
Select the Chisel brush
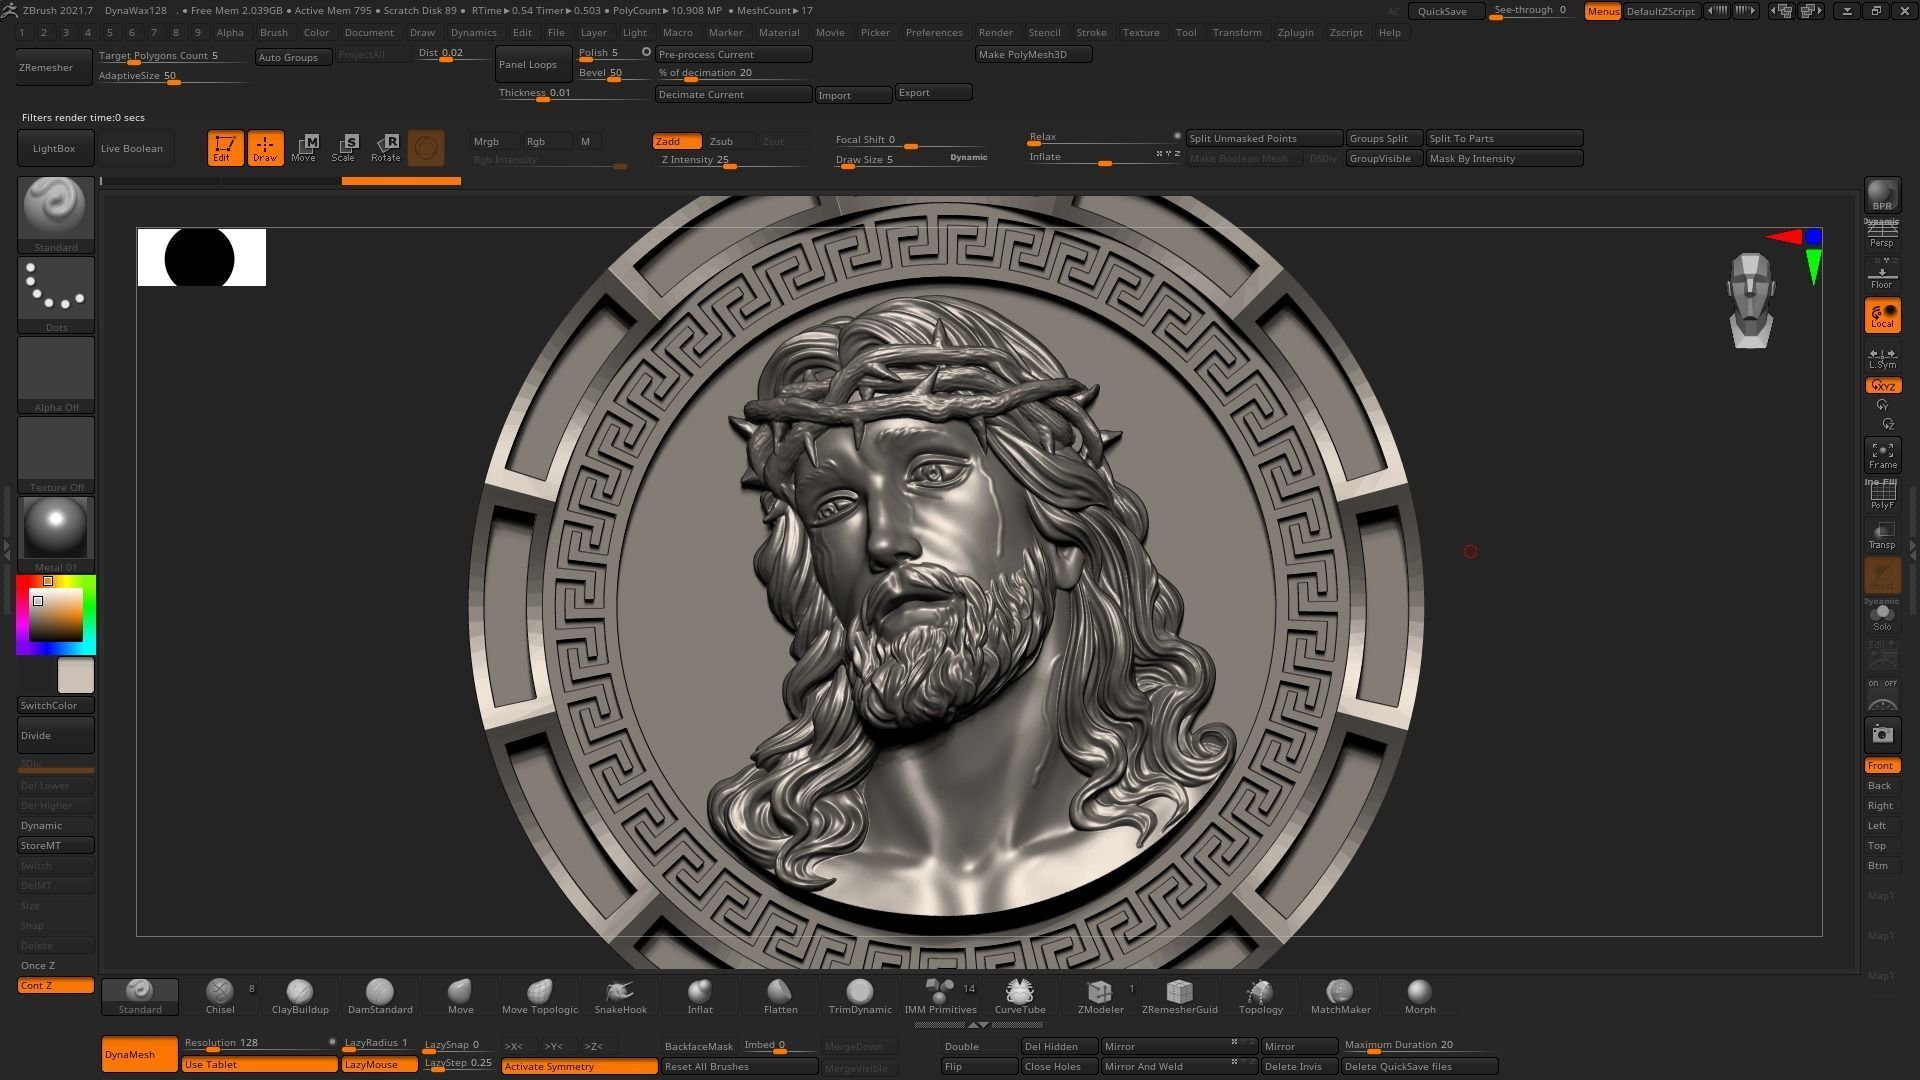pos(220,996)
